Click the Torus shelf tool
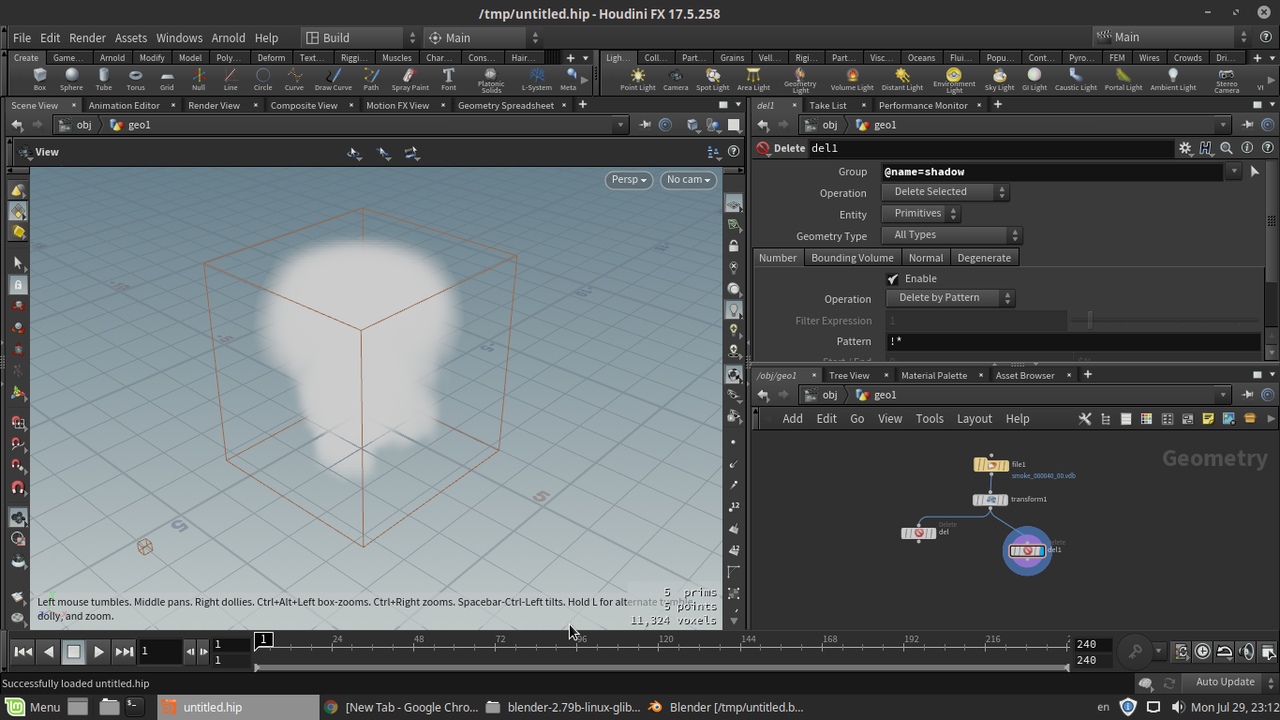 point(135,79)
